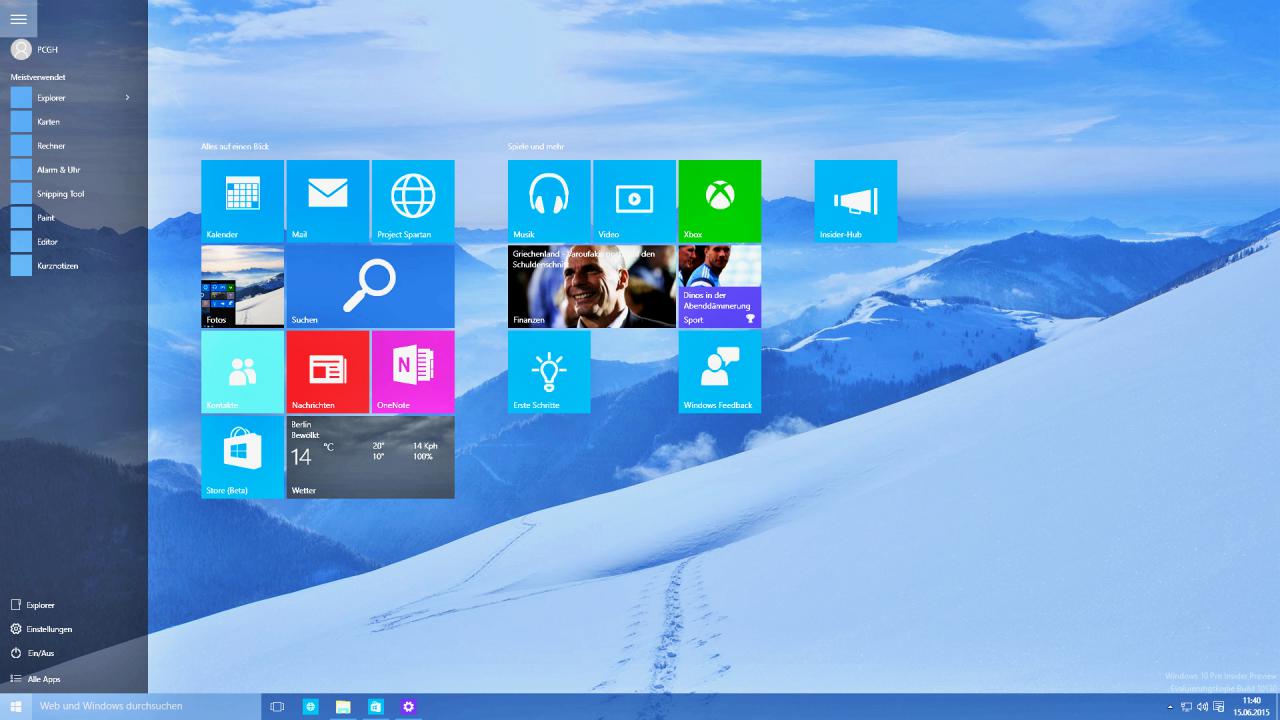Show Alle Apps list
1280x720 pixels.
(36, 679)
